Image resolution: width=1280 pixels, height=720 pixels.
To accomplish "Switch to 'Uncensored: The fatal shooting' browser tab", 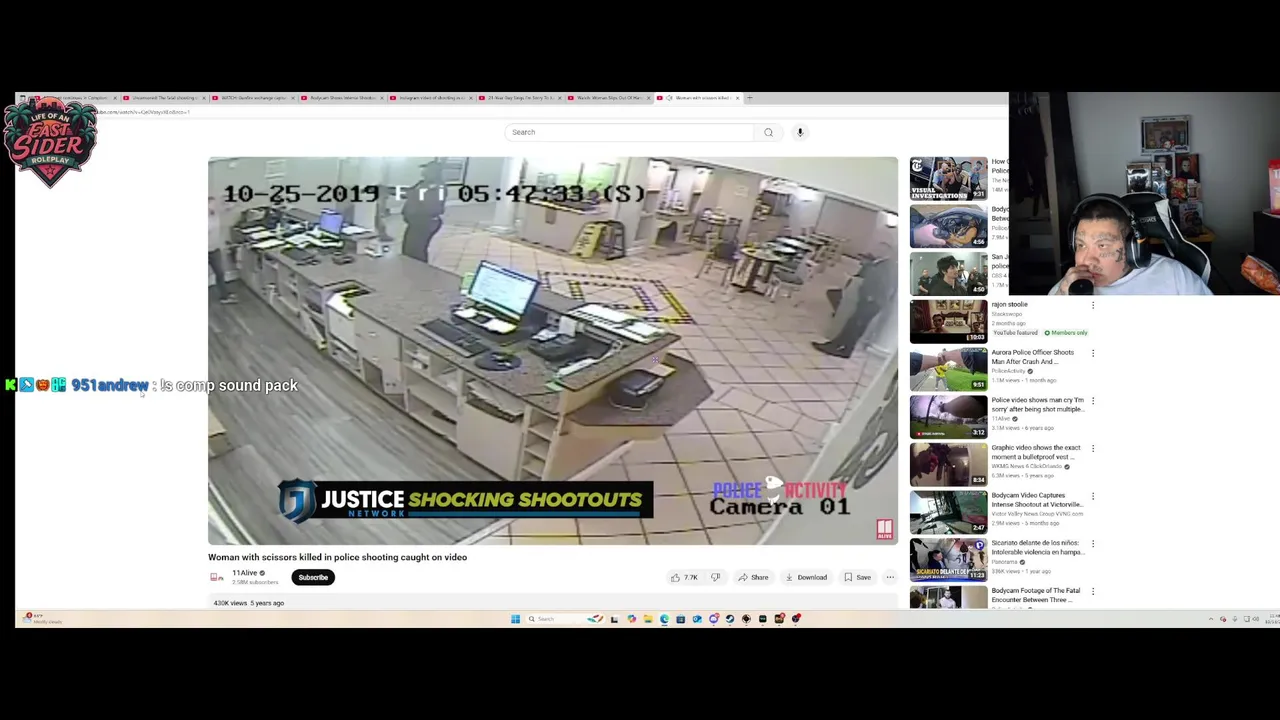I will pos(163,98).
